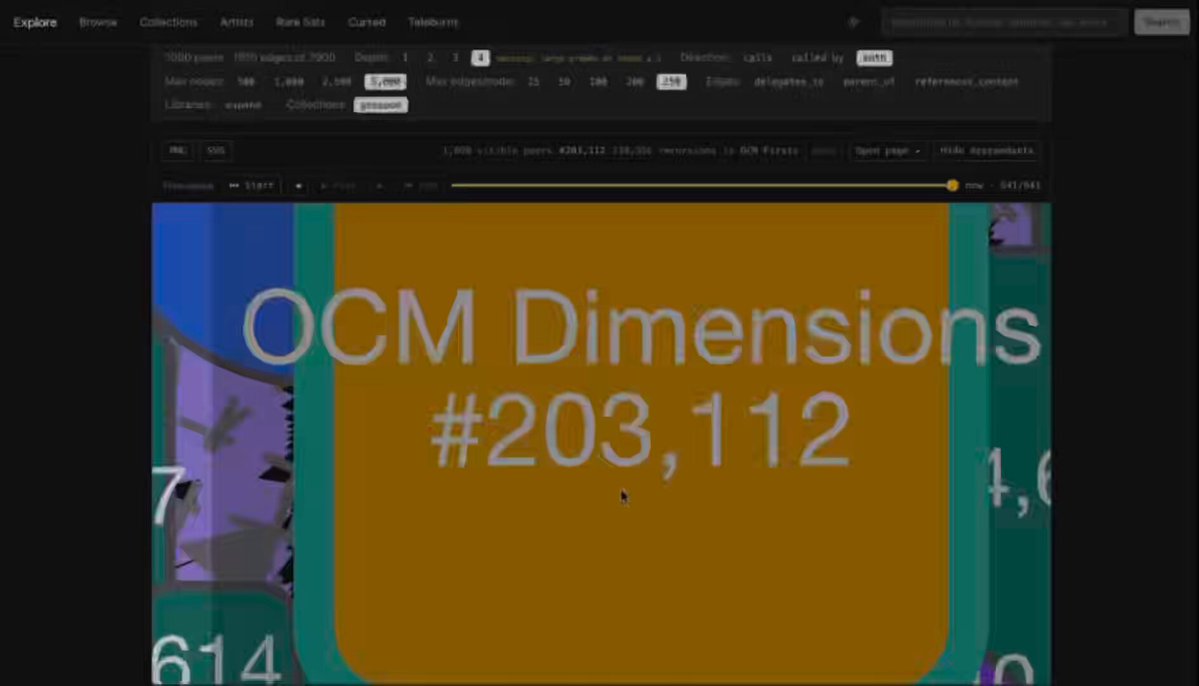Limit Max nodes to 500
This screenshot has height=686, width=1199.
tap(245, 82)
